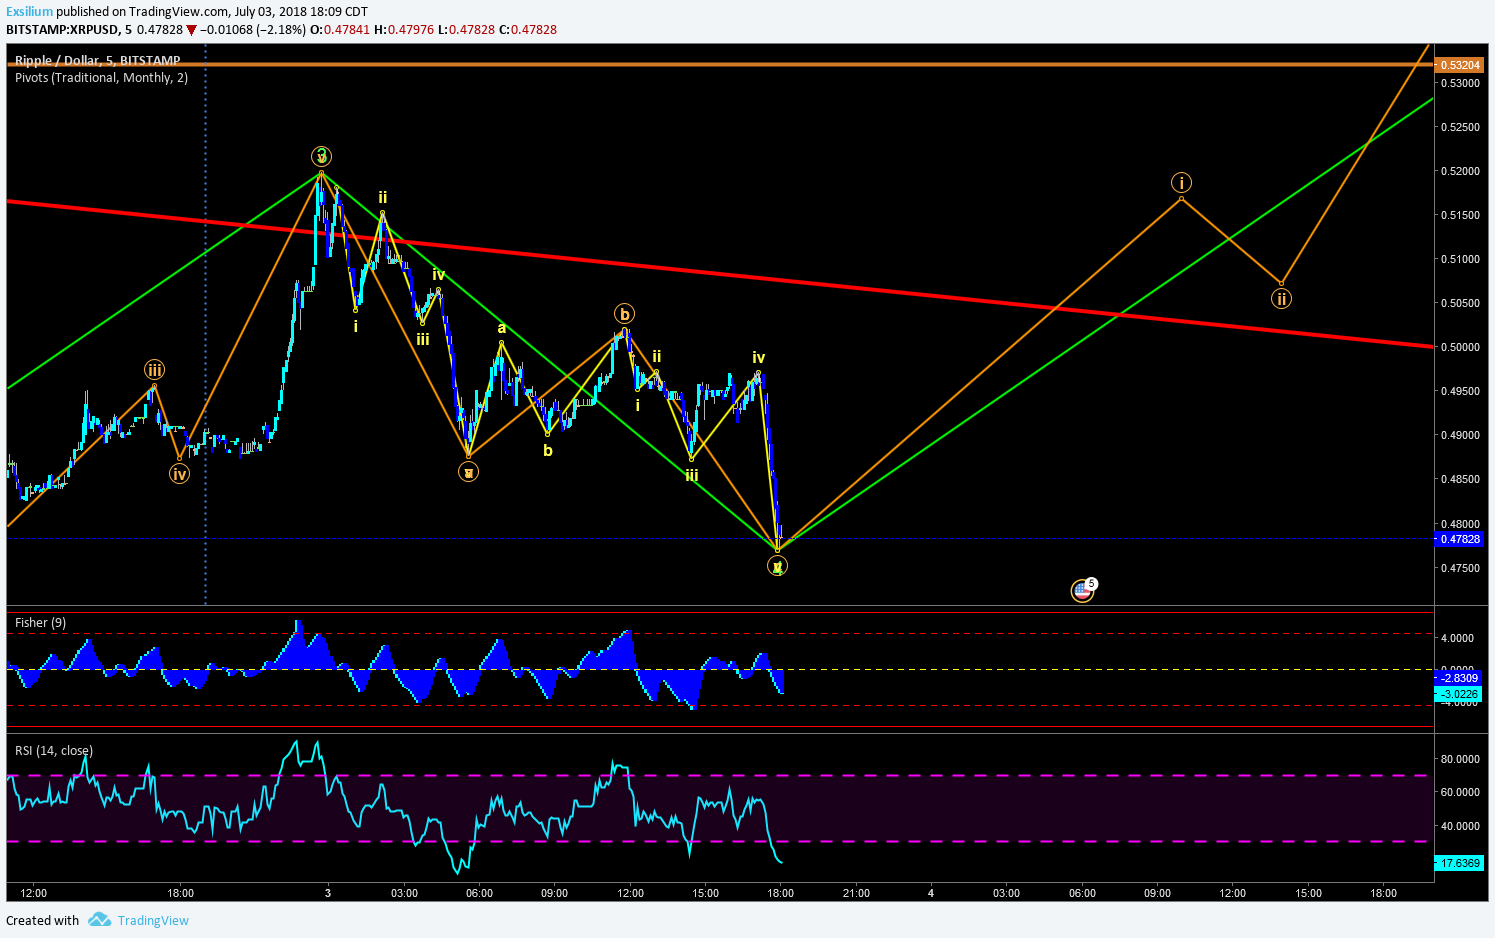Click the '21:00' time axis label

[x=856, y=893]
